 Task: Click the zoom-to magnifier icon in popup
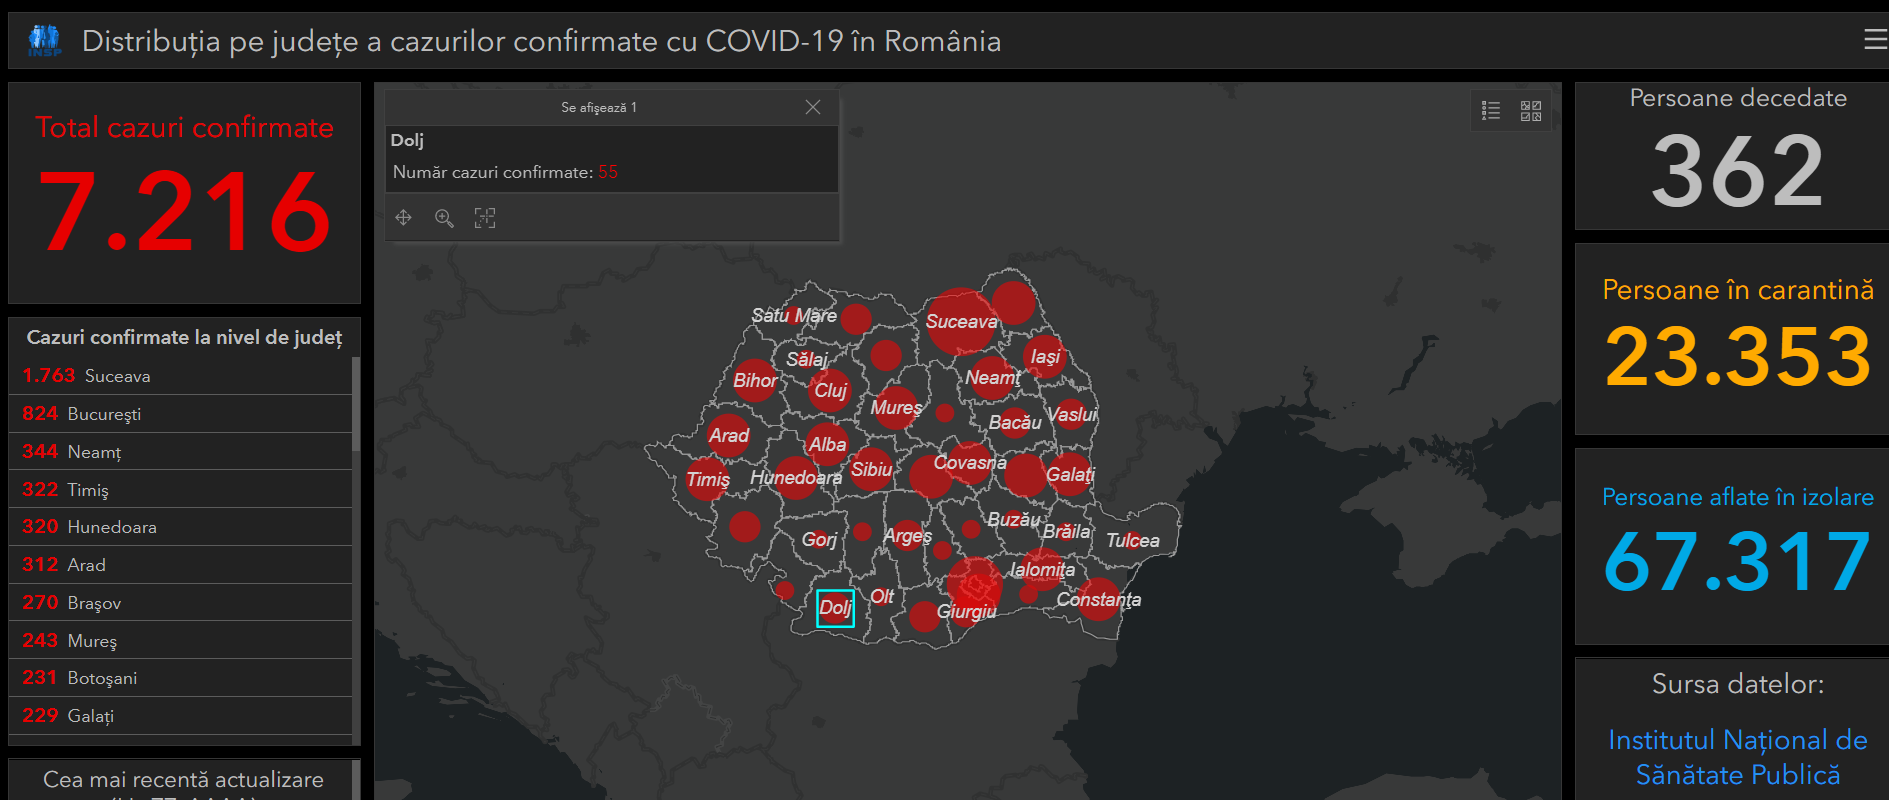(x=444, y=218)
